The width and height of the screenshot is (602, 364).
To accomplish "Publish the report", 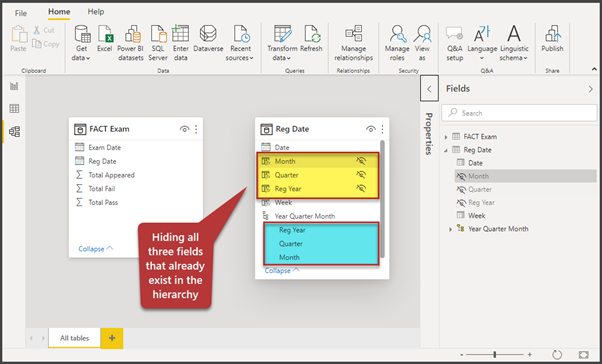I will coord(552,38).
